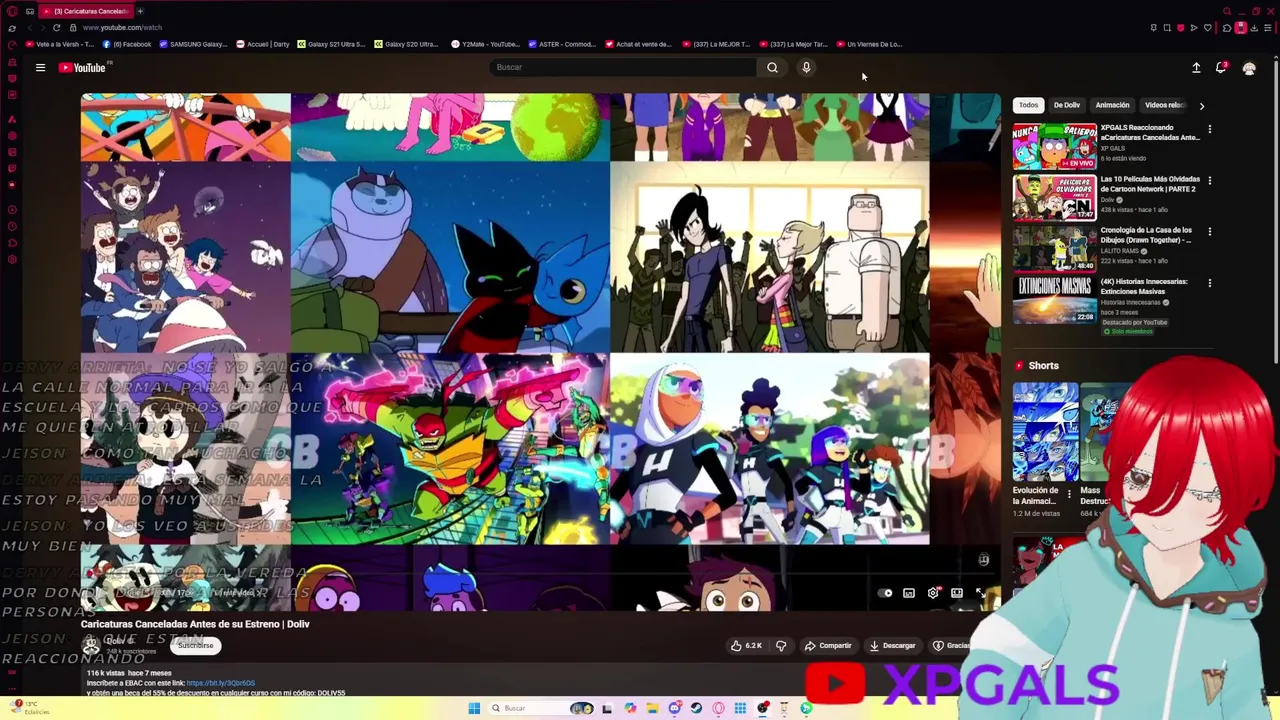Open Accueil Darty bookmark
The width and height of the screenshot is (1280, 720).
pyautogui.click(x=263, y=44)
